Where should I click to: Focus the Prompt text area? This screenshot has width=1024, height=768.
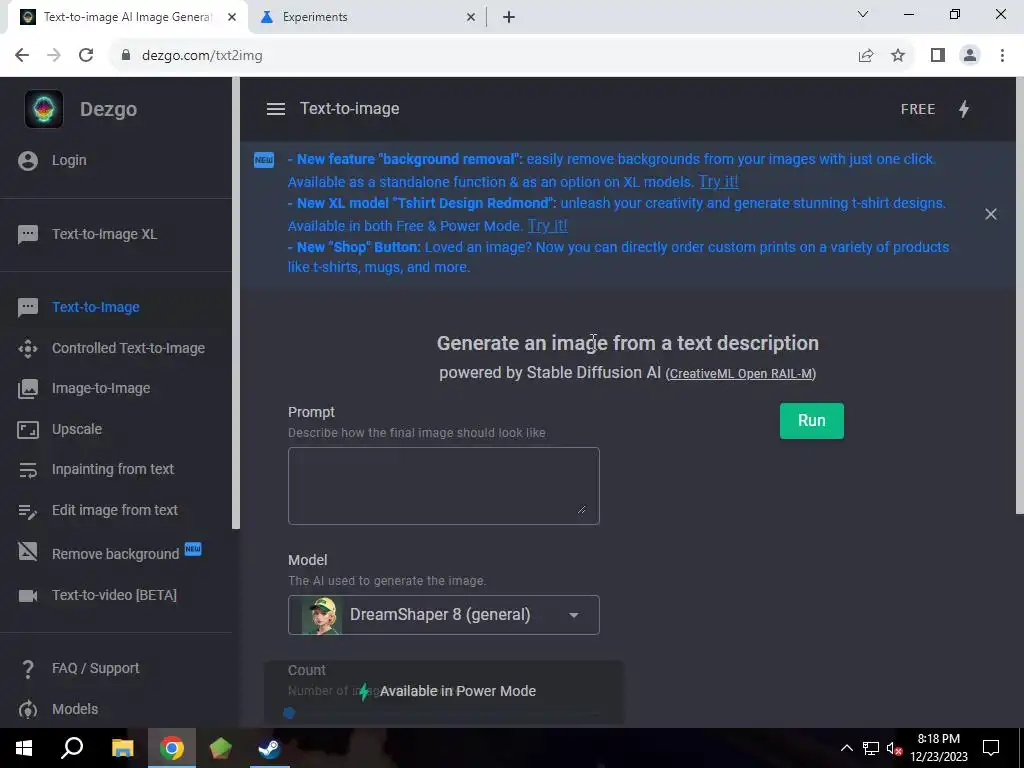click(443, 486)
